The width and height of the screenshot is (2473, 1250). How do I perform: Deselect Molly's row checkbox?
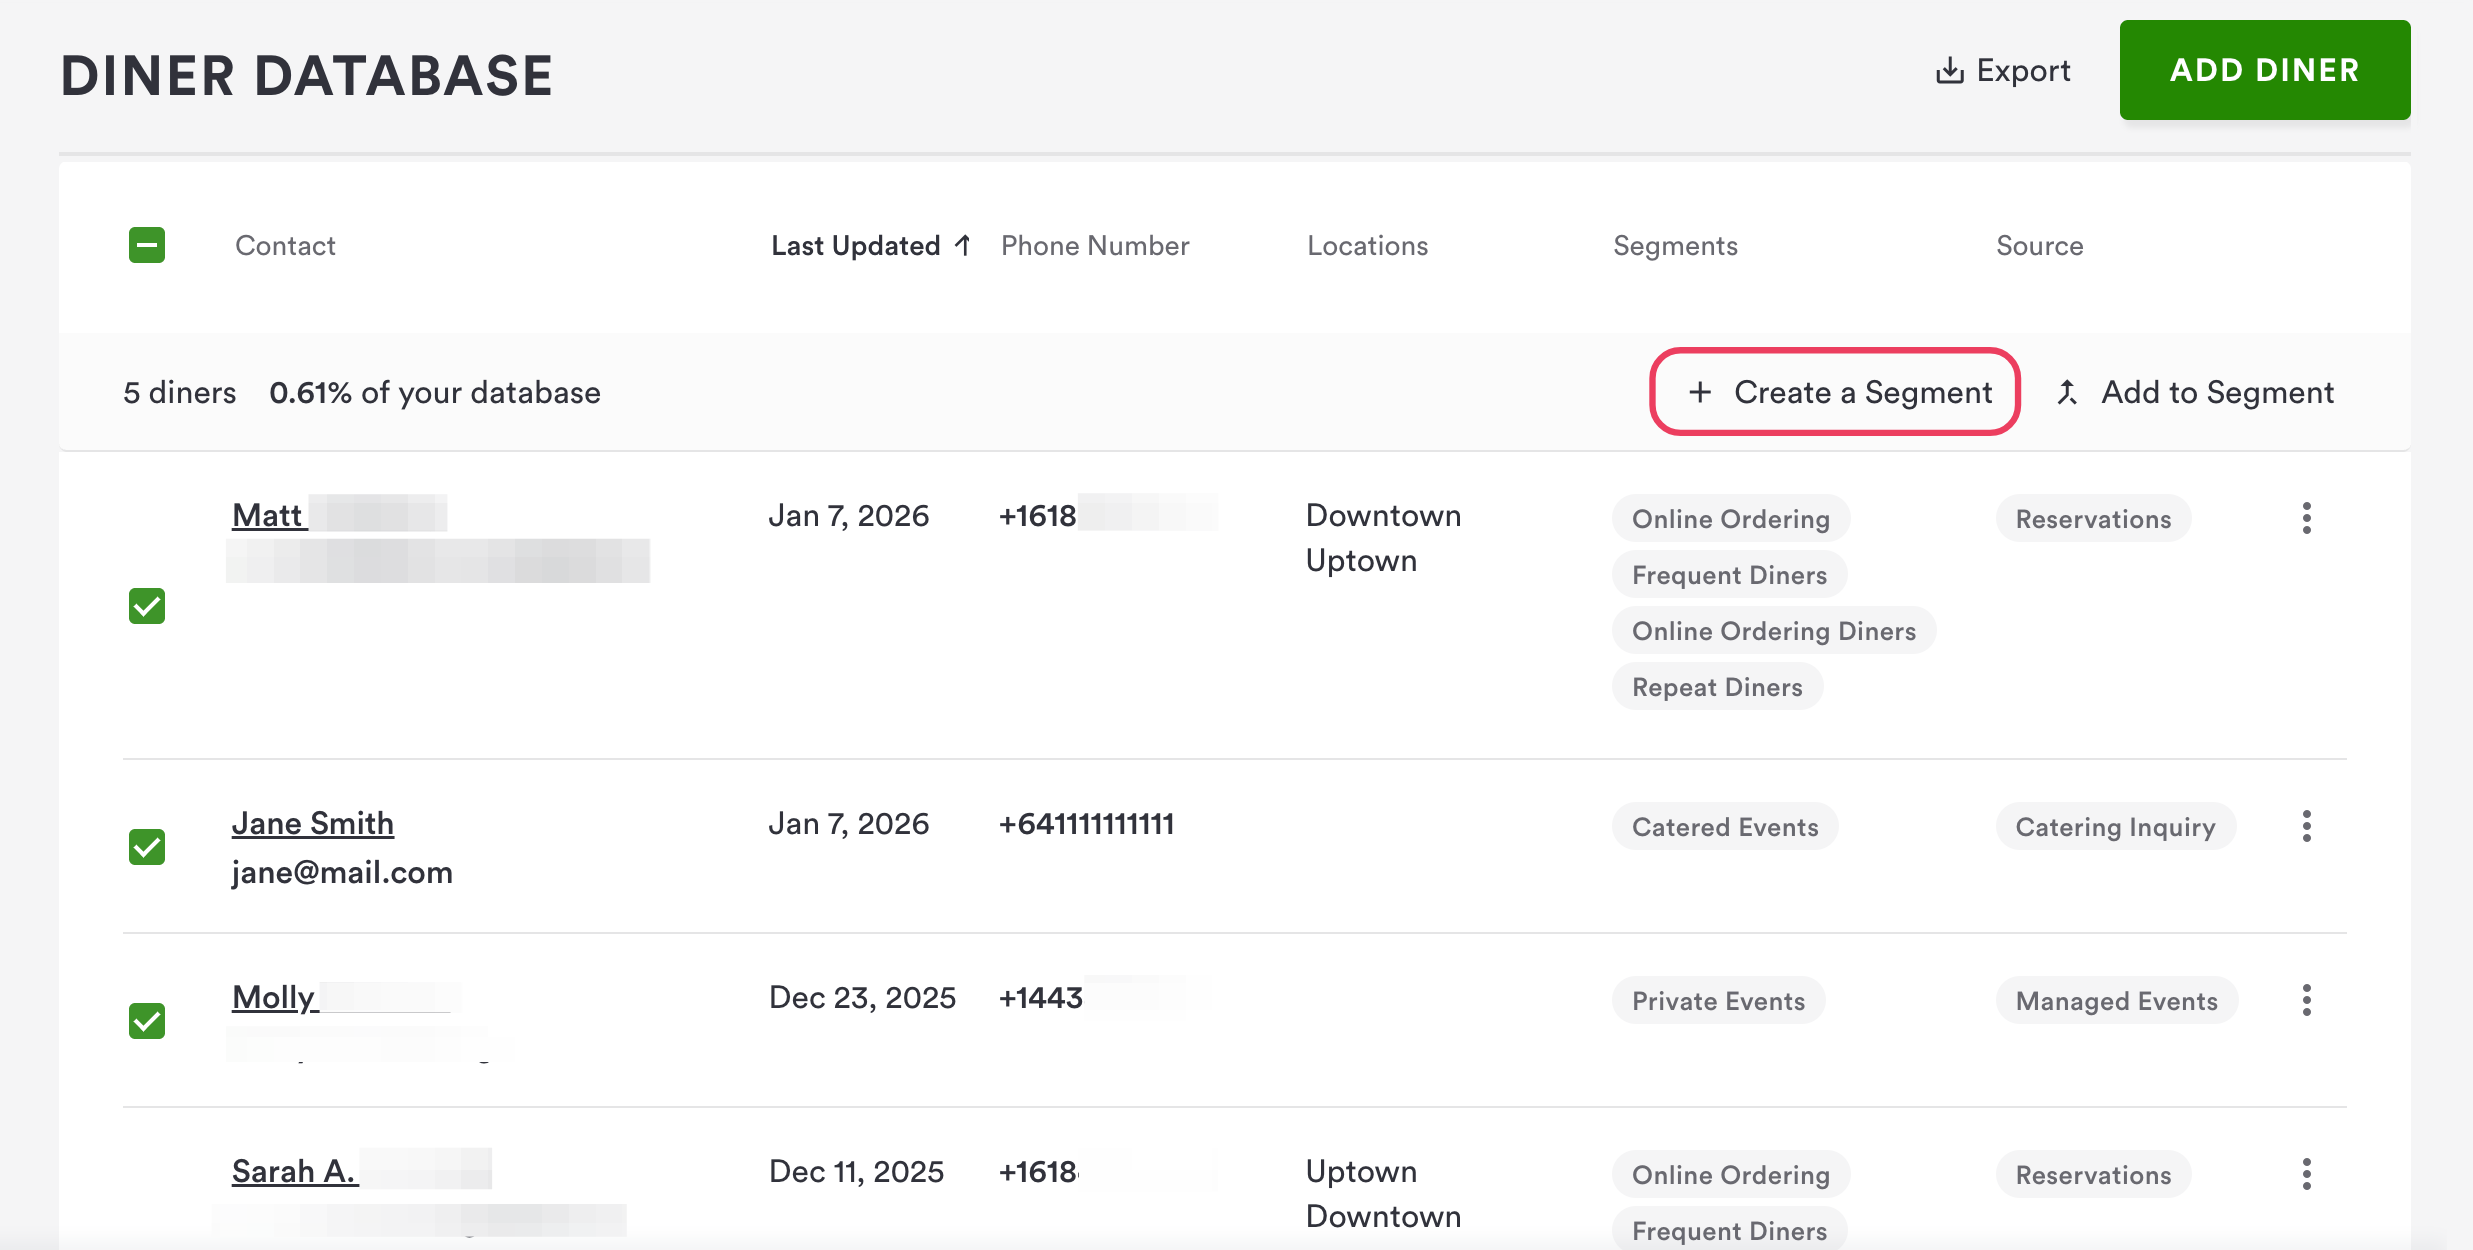[x=147, y=1021]
